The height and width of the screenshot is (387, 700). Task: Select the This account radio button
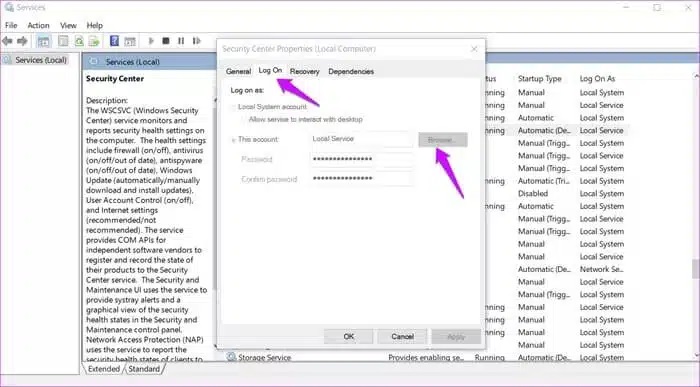pos(233,140)
